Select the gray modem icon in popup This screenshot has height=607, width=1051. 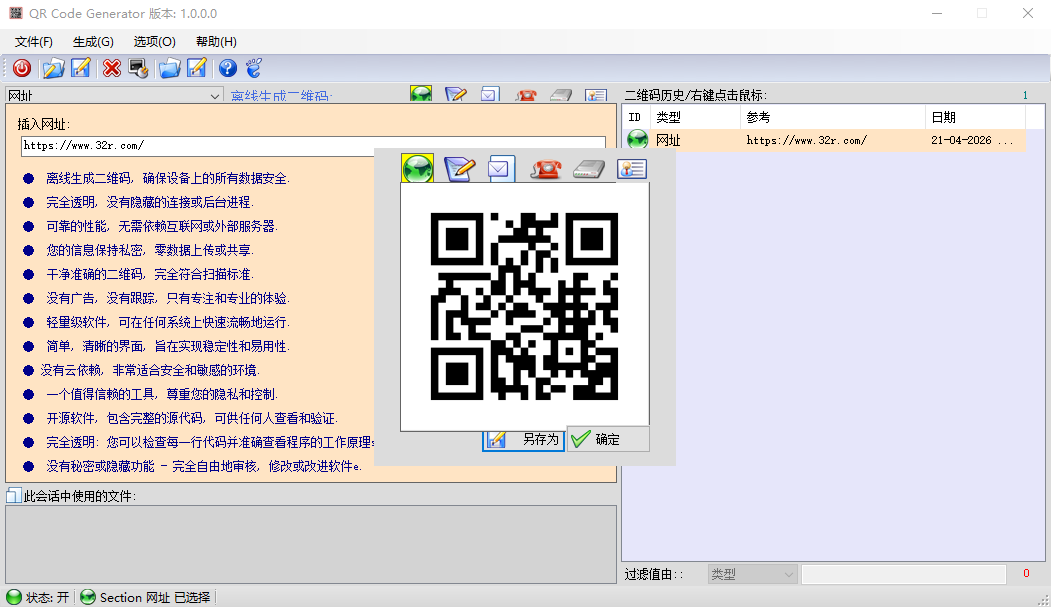click(x=589, y=169)
